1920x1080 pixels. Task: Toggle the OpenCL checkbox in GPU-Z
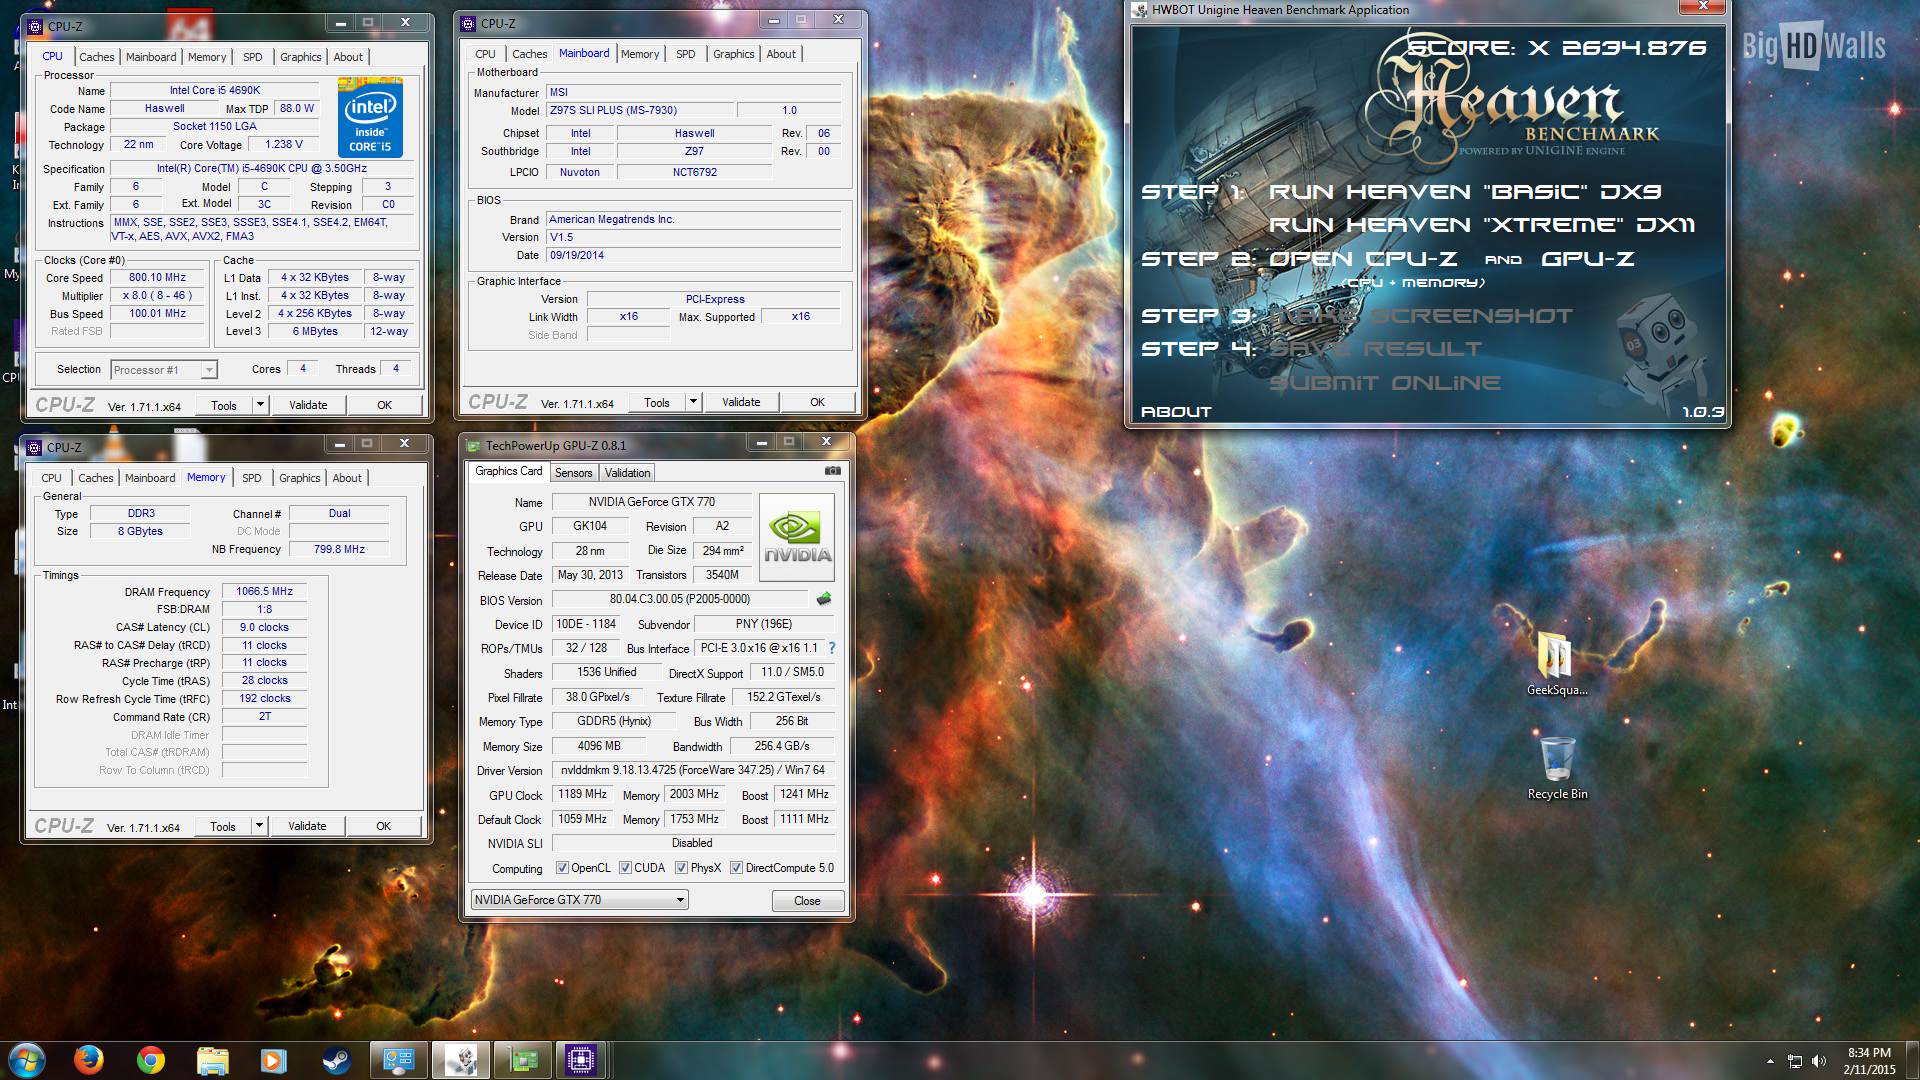[x=562, y=868]
